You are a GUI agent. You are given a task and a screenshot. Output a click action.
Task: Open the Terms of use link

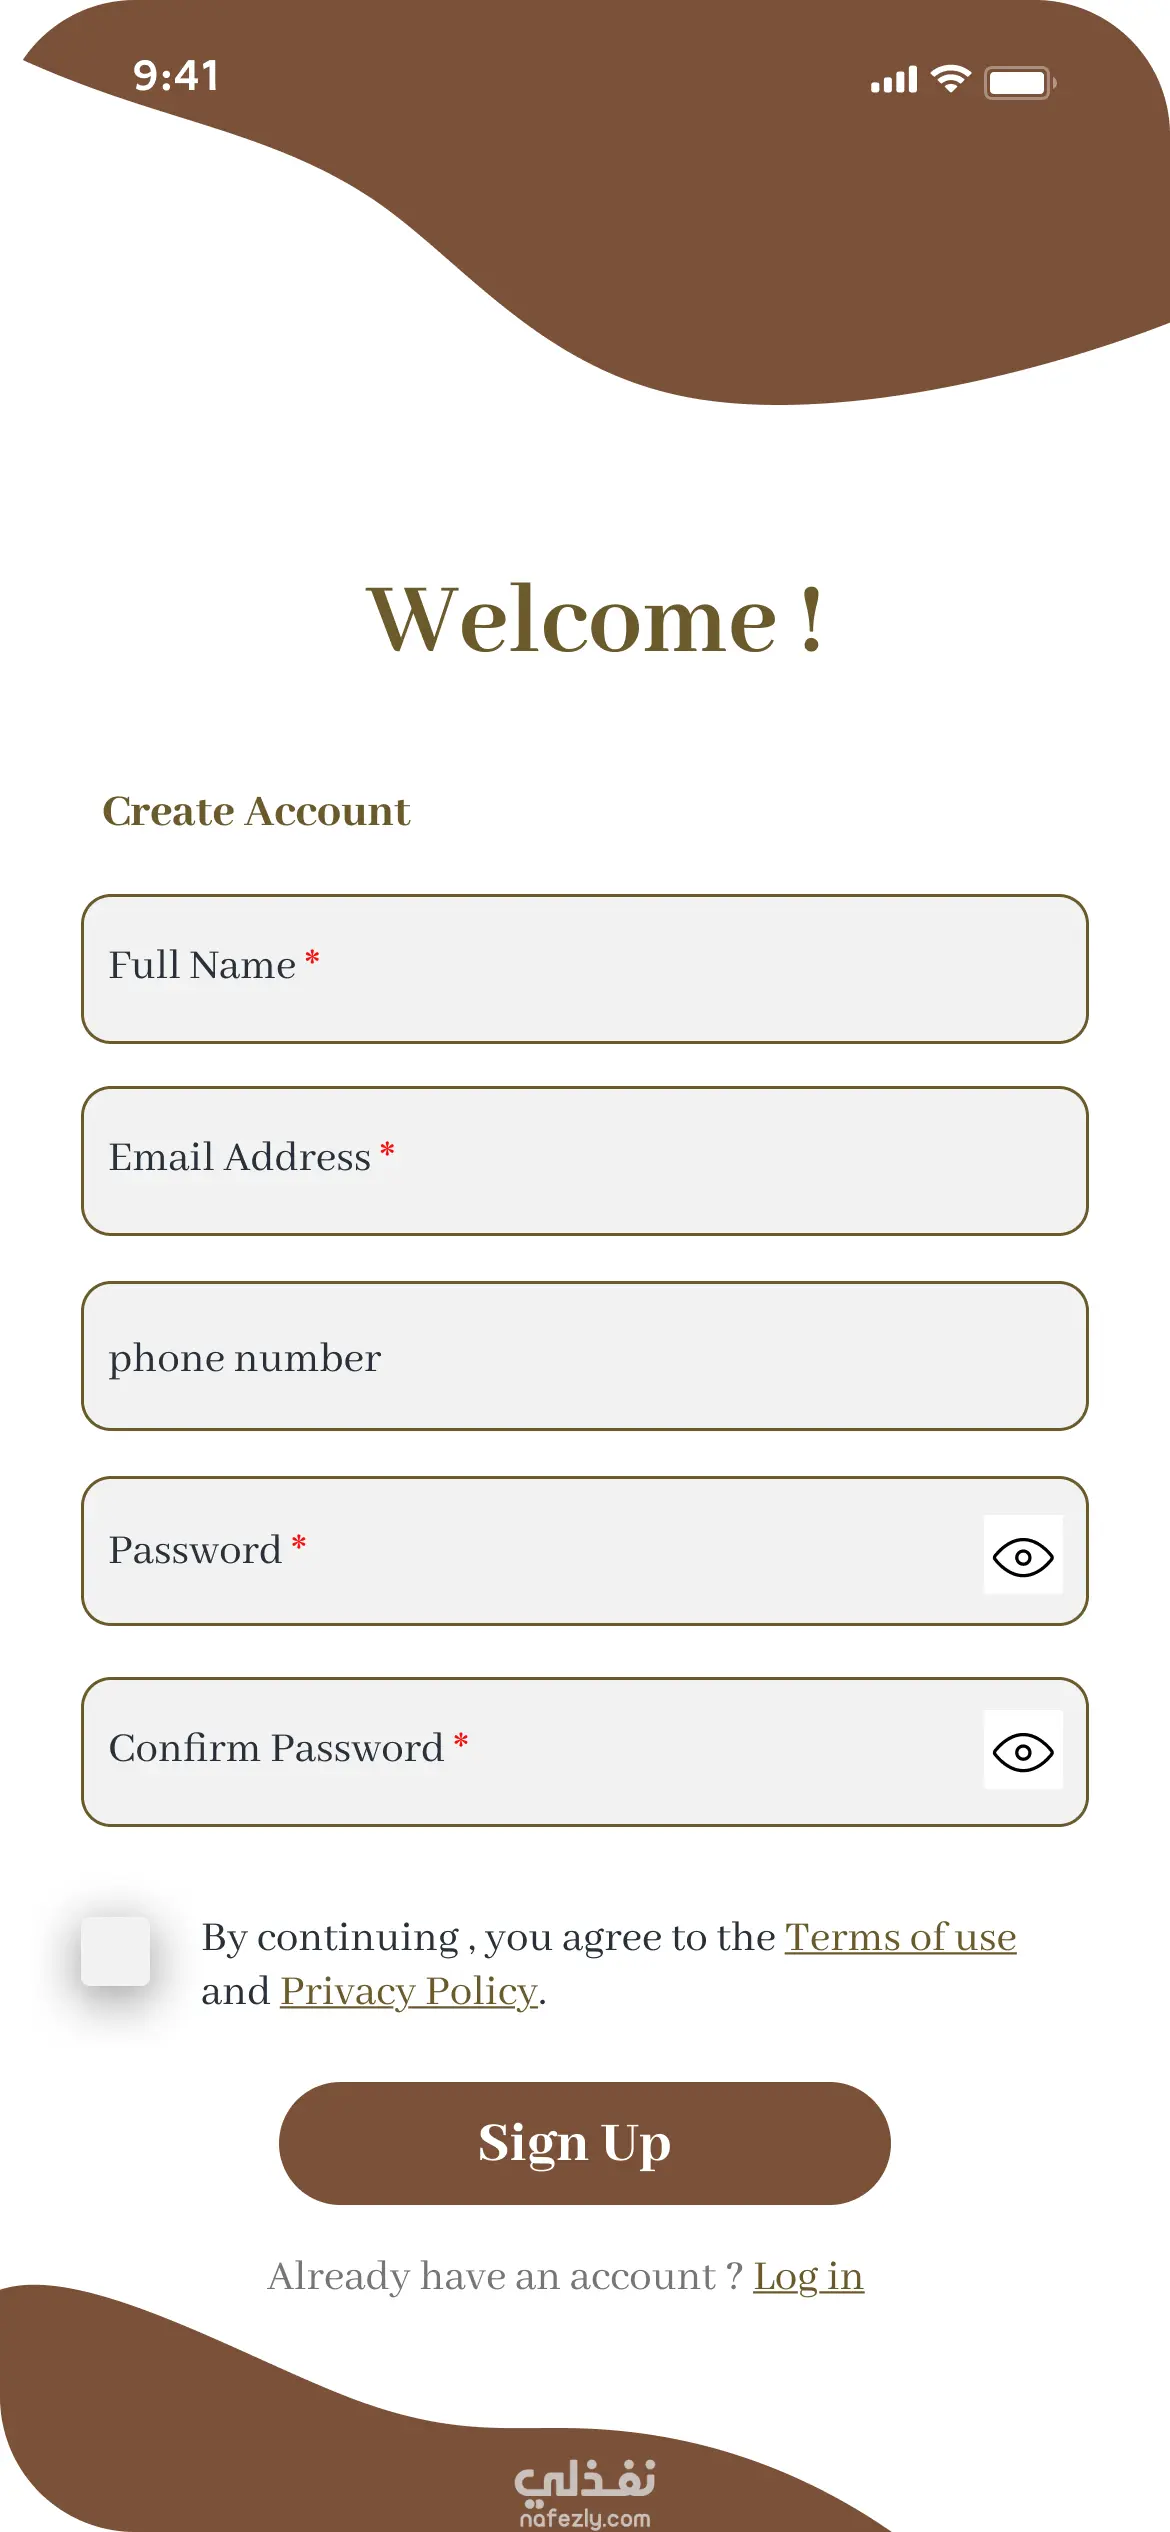tap(900, 1938)
